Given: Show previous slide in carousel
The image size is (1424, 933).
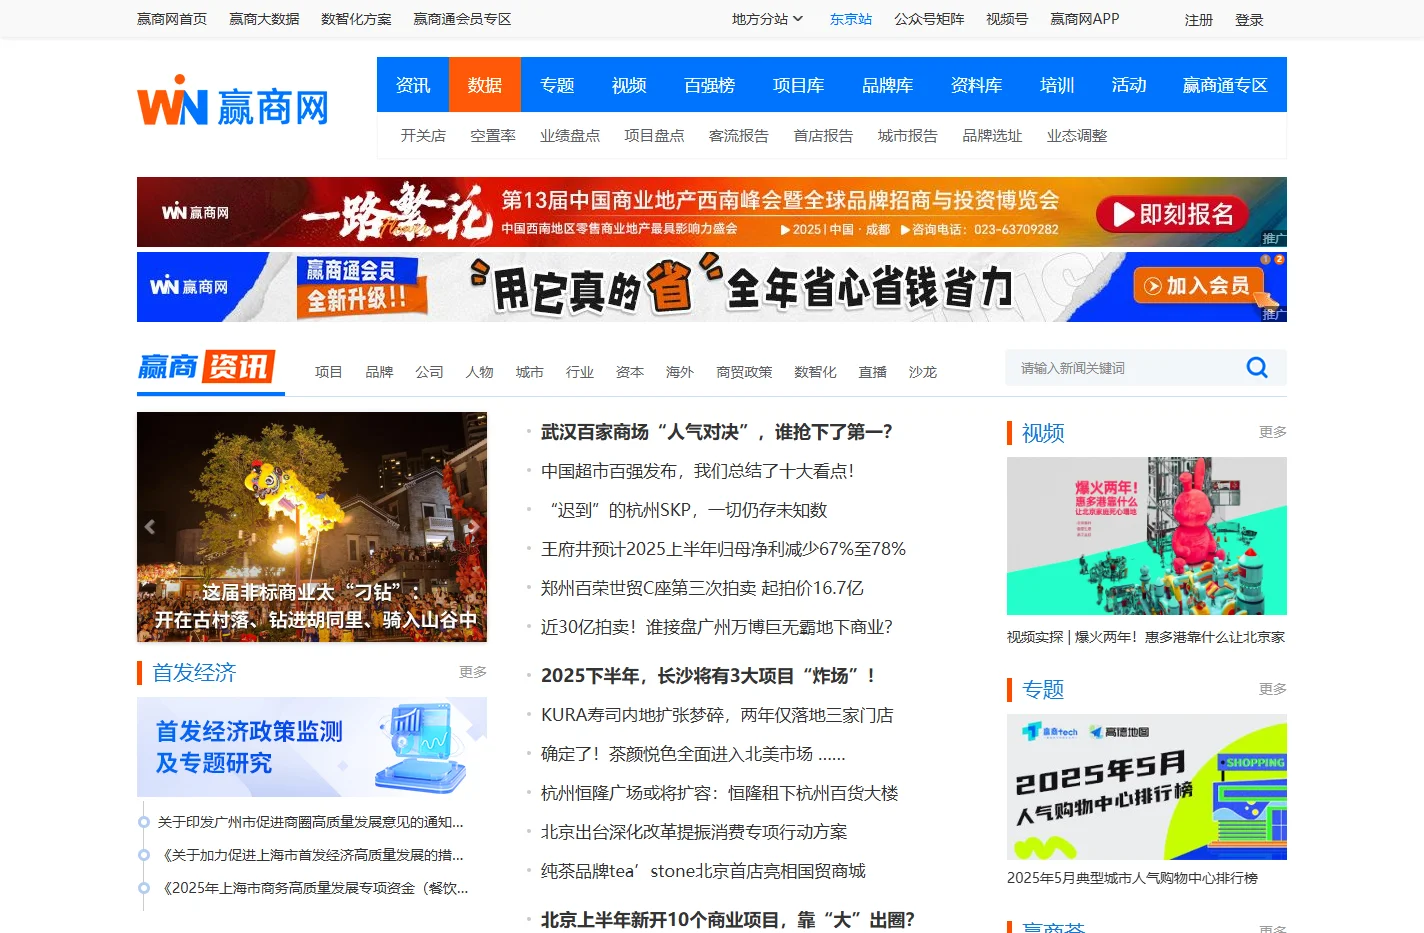Looking at the screenshot, I should click(x=150, y=526).
